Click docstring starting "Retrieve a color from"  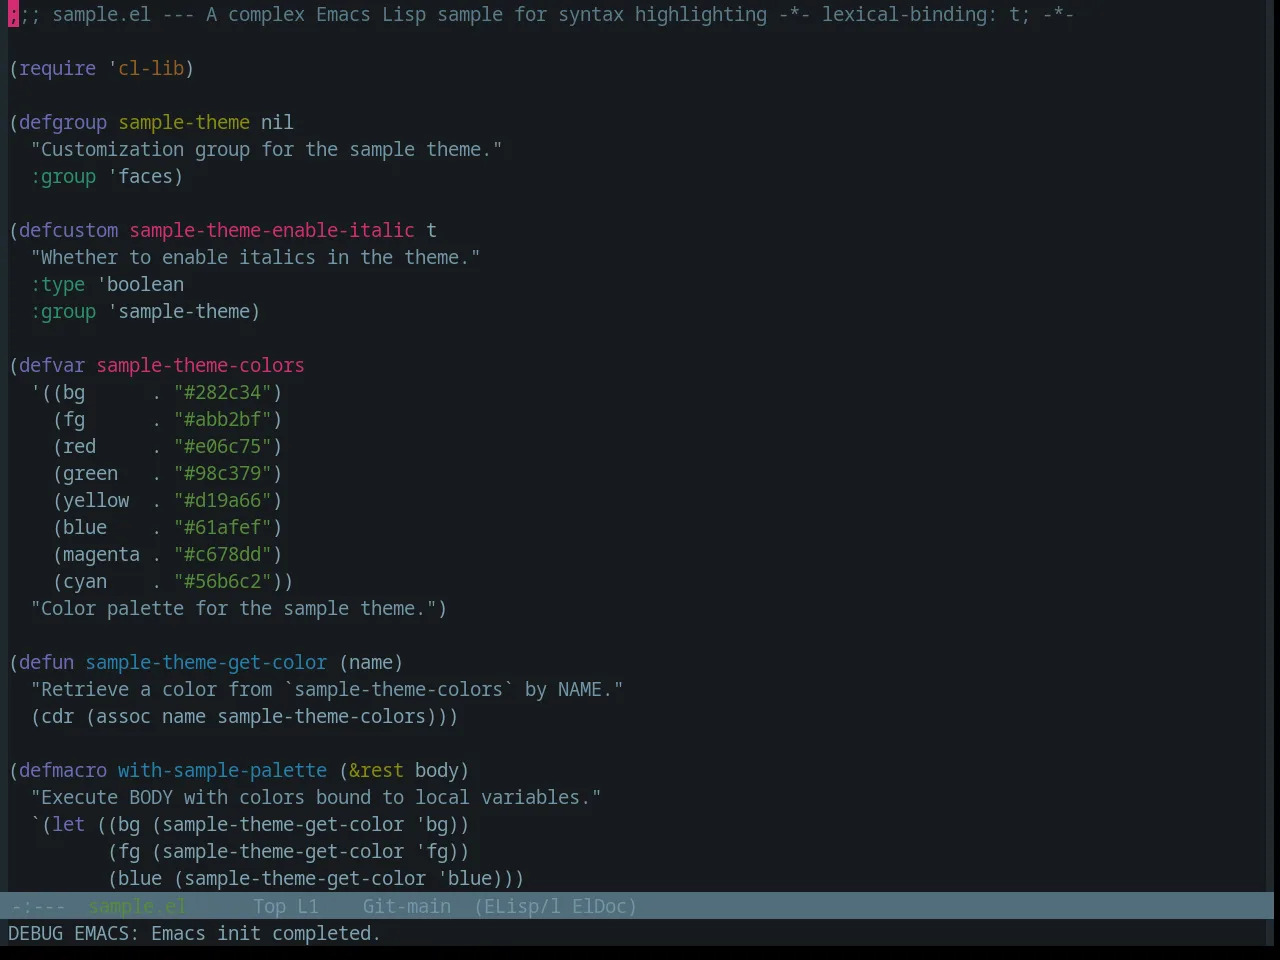click(327, 689)
